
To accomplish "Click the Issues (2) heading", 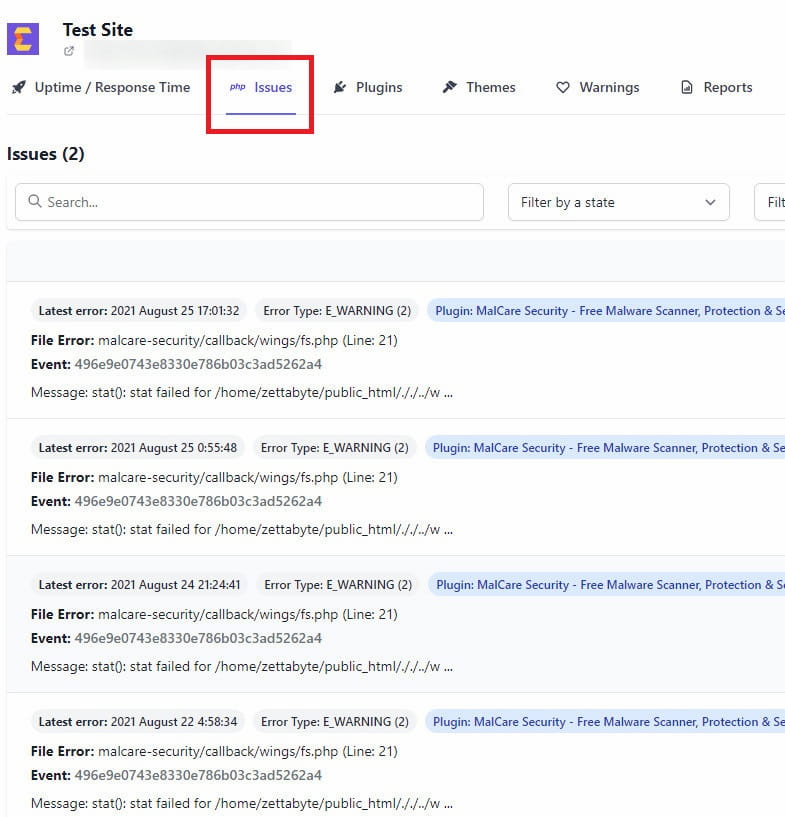I will coord(46,154).
